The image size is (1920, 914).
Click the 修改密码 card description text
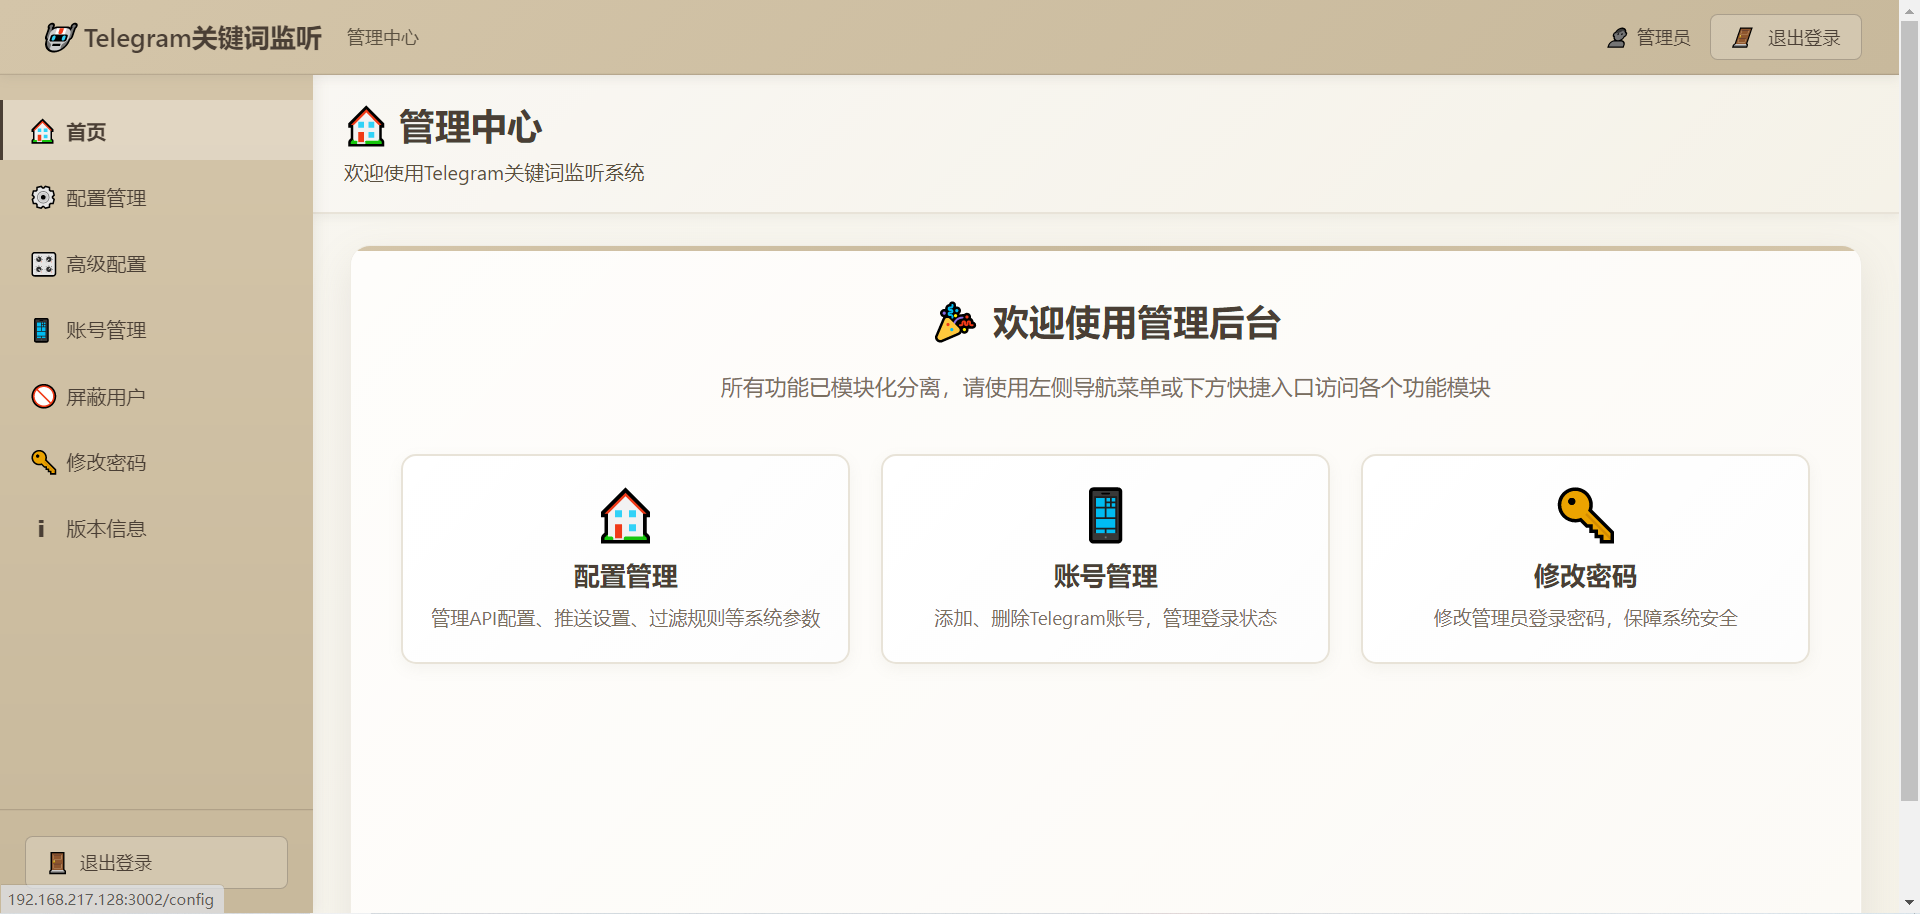1585,618
